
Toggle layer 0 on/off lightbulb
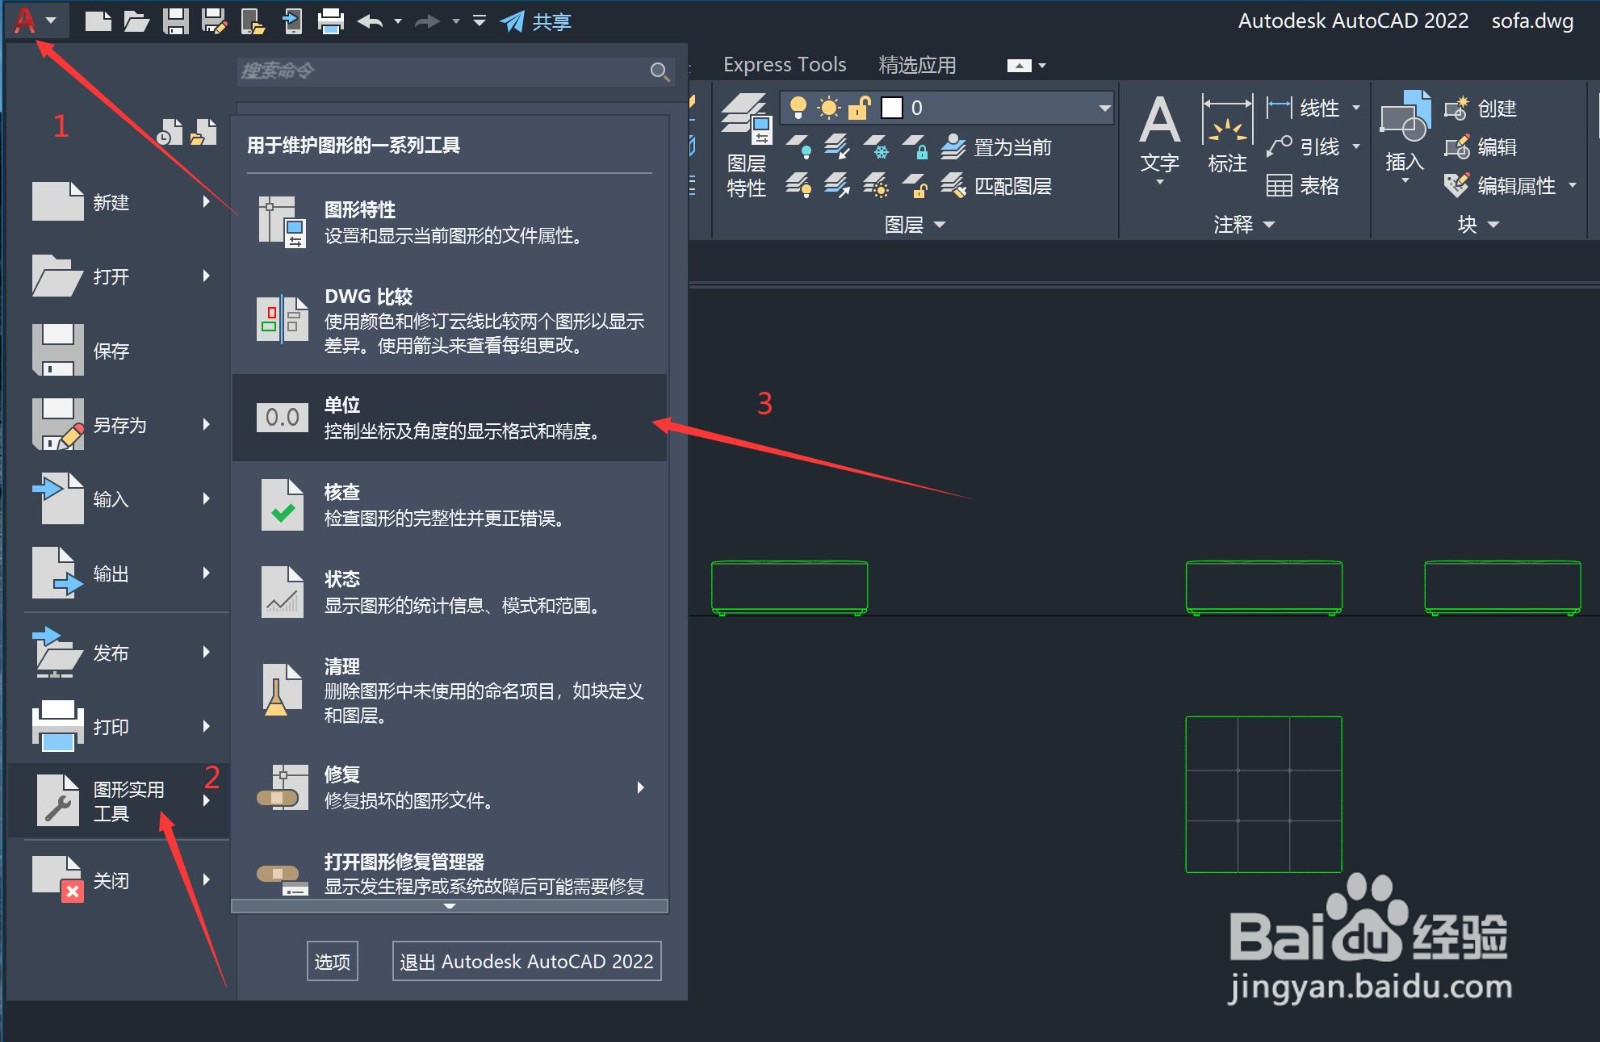pos(798,107)
